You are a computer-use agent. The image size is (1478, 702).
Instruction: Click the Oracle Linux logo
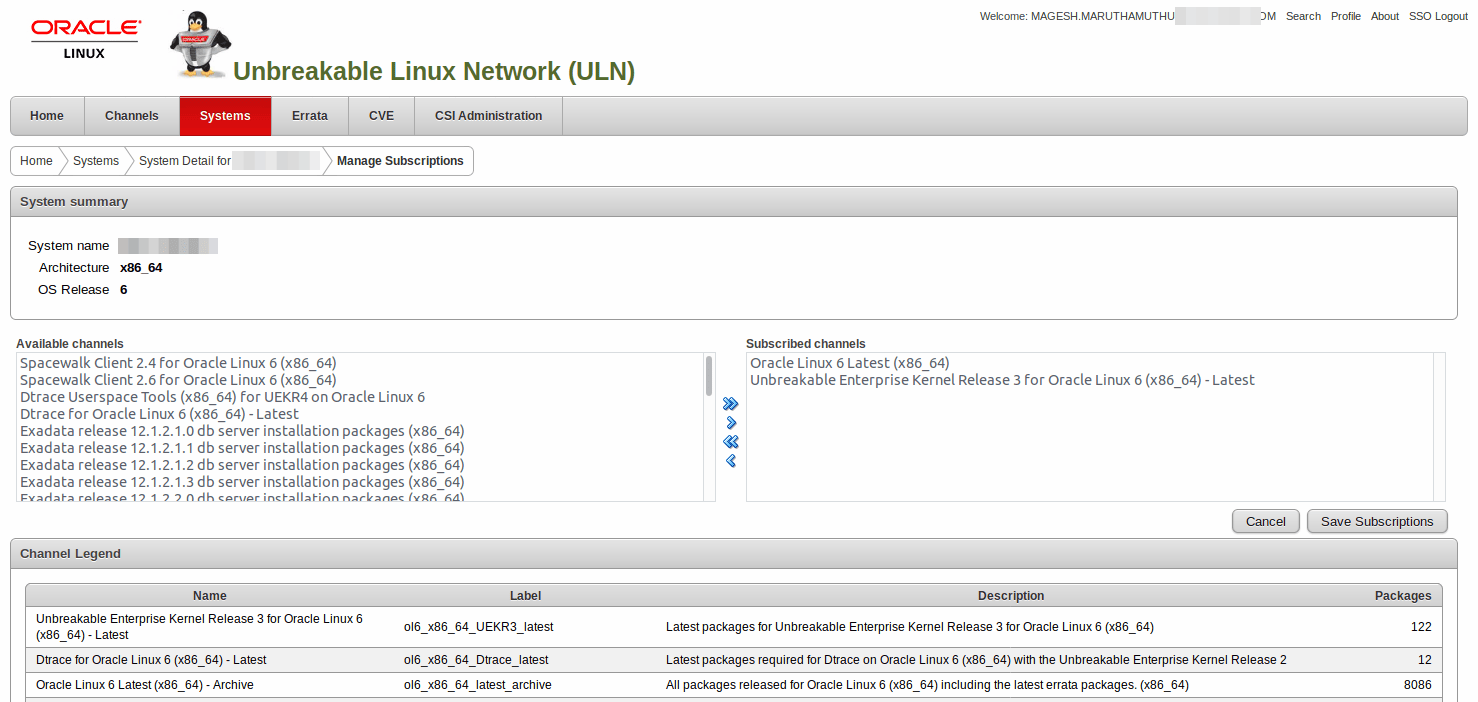(85, 39)
